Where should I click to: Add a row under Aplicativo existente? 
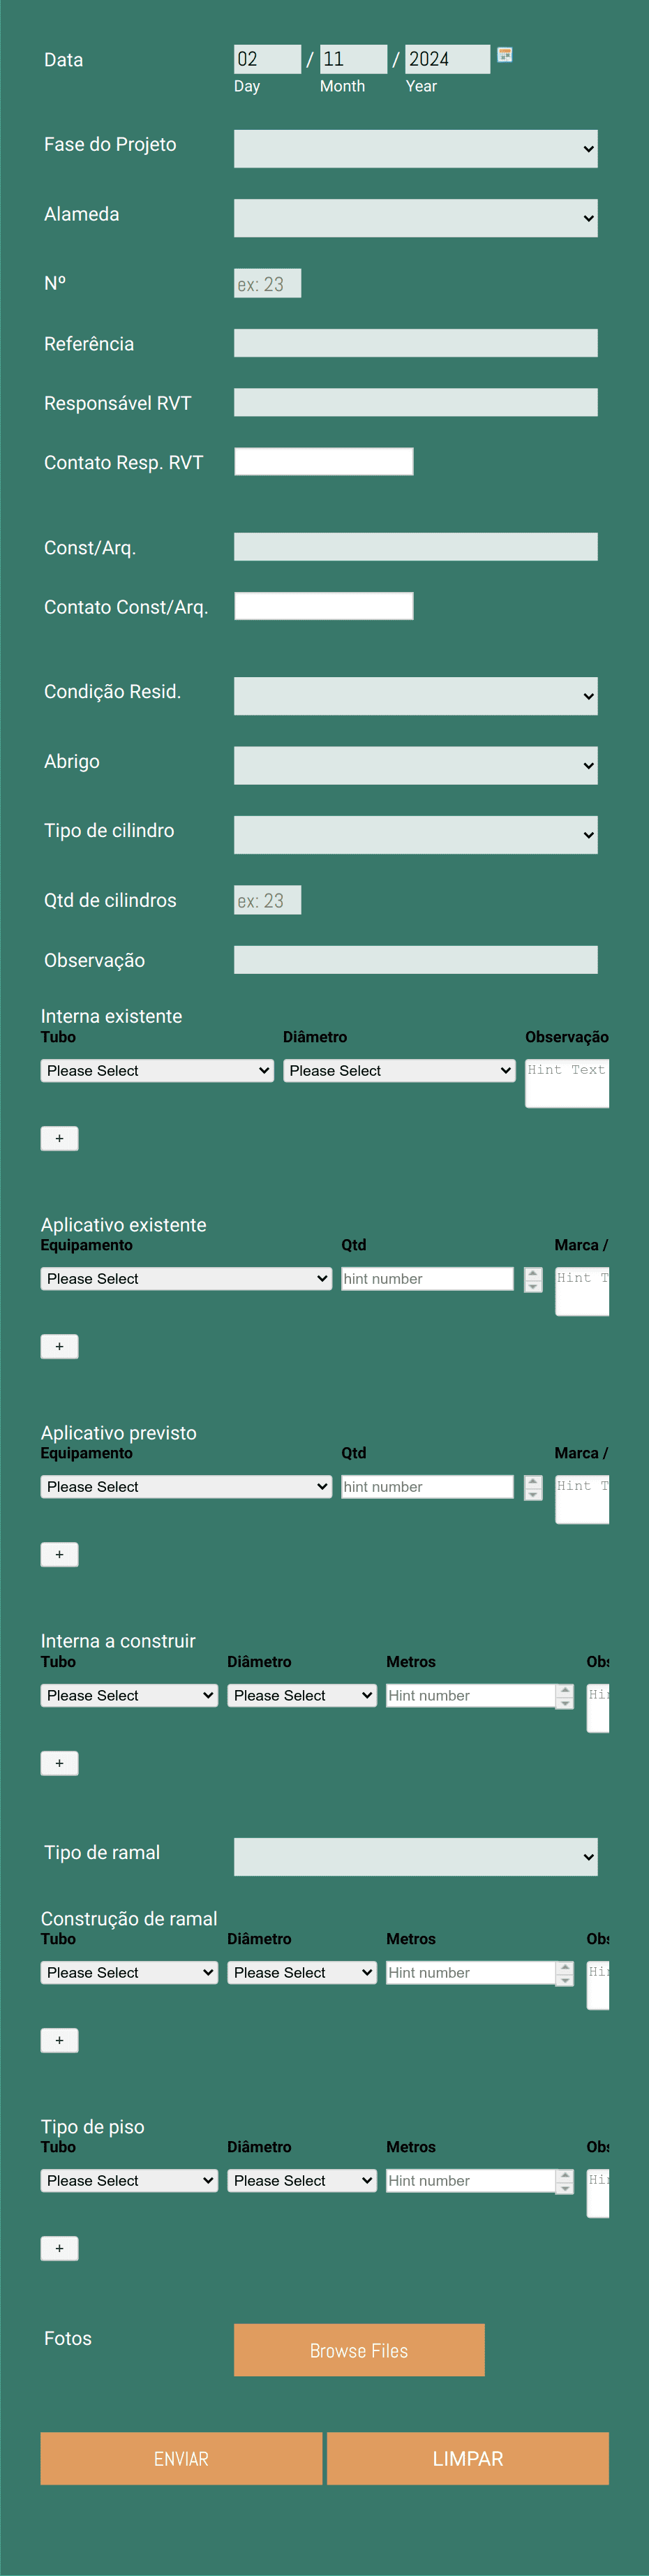(x=59, y=1346)
